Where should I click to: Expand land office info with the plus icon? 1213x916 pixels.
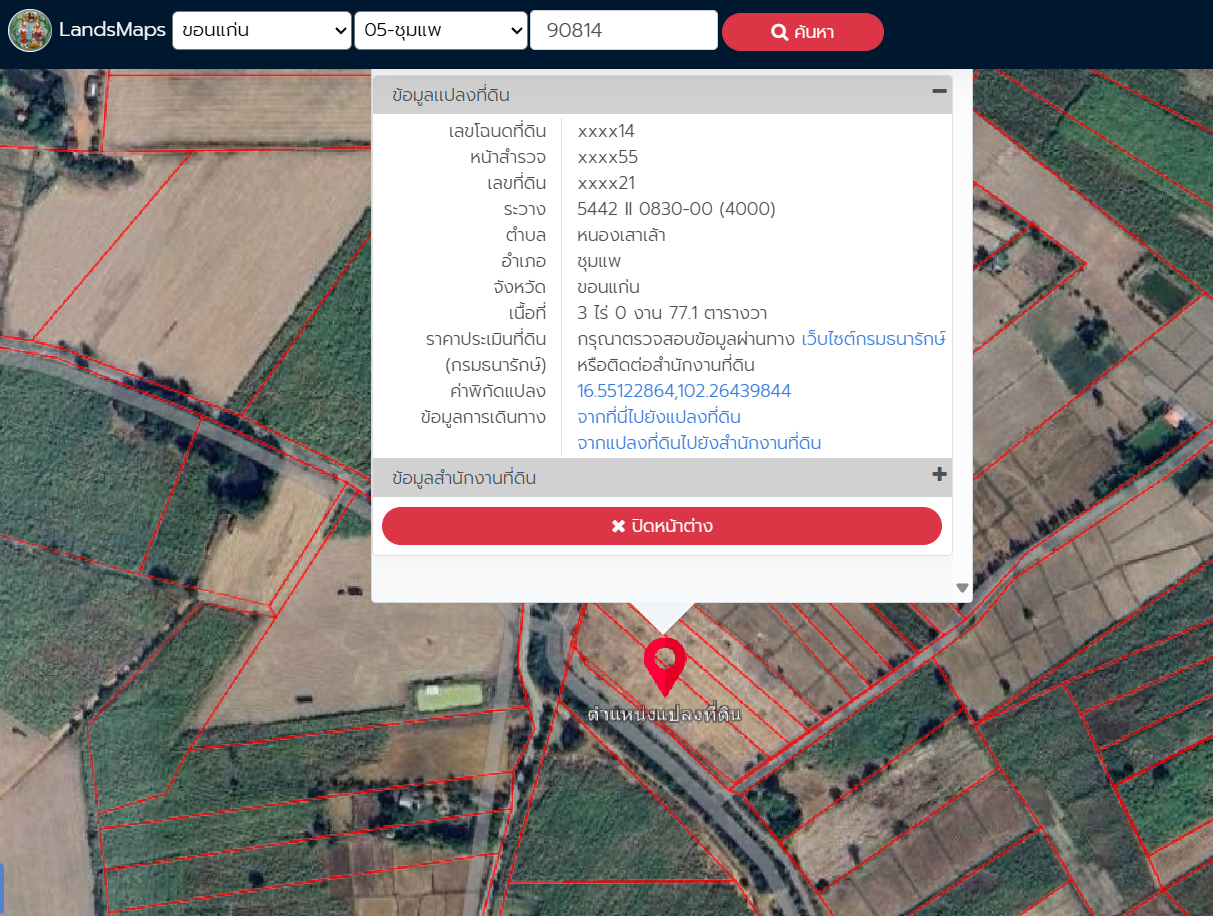pyautogui.click(x=939, y=475)
